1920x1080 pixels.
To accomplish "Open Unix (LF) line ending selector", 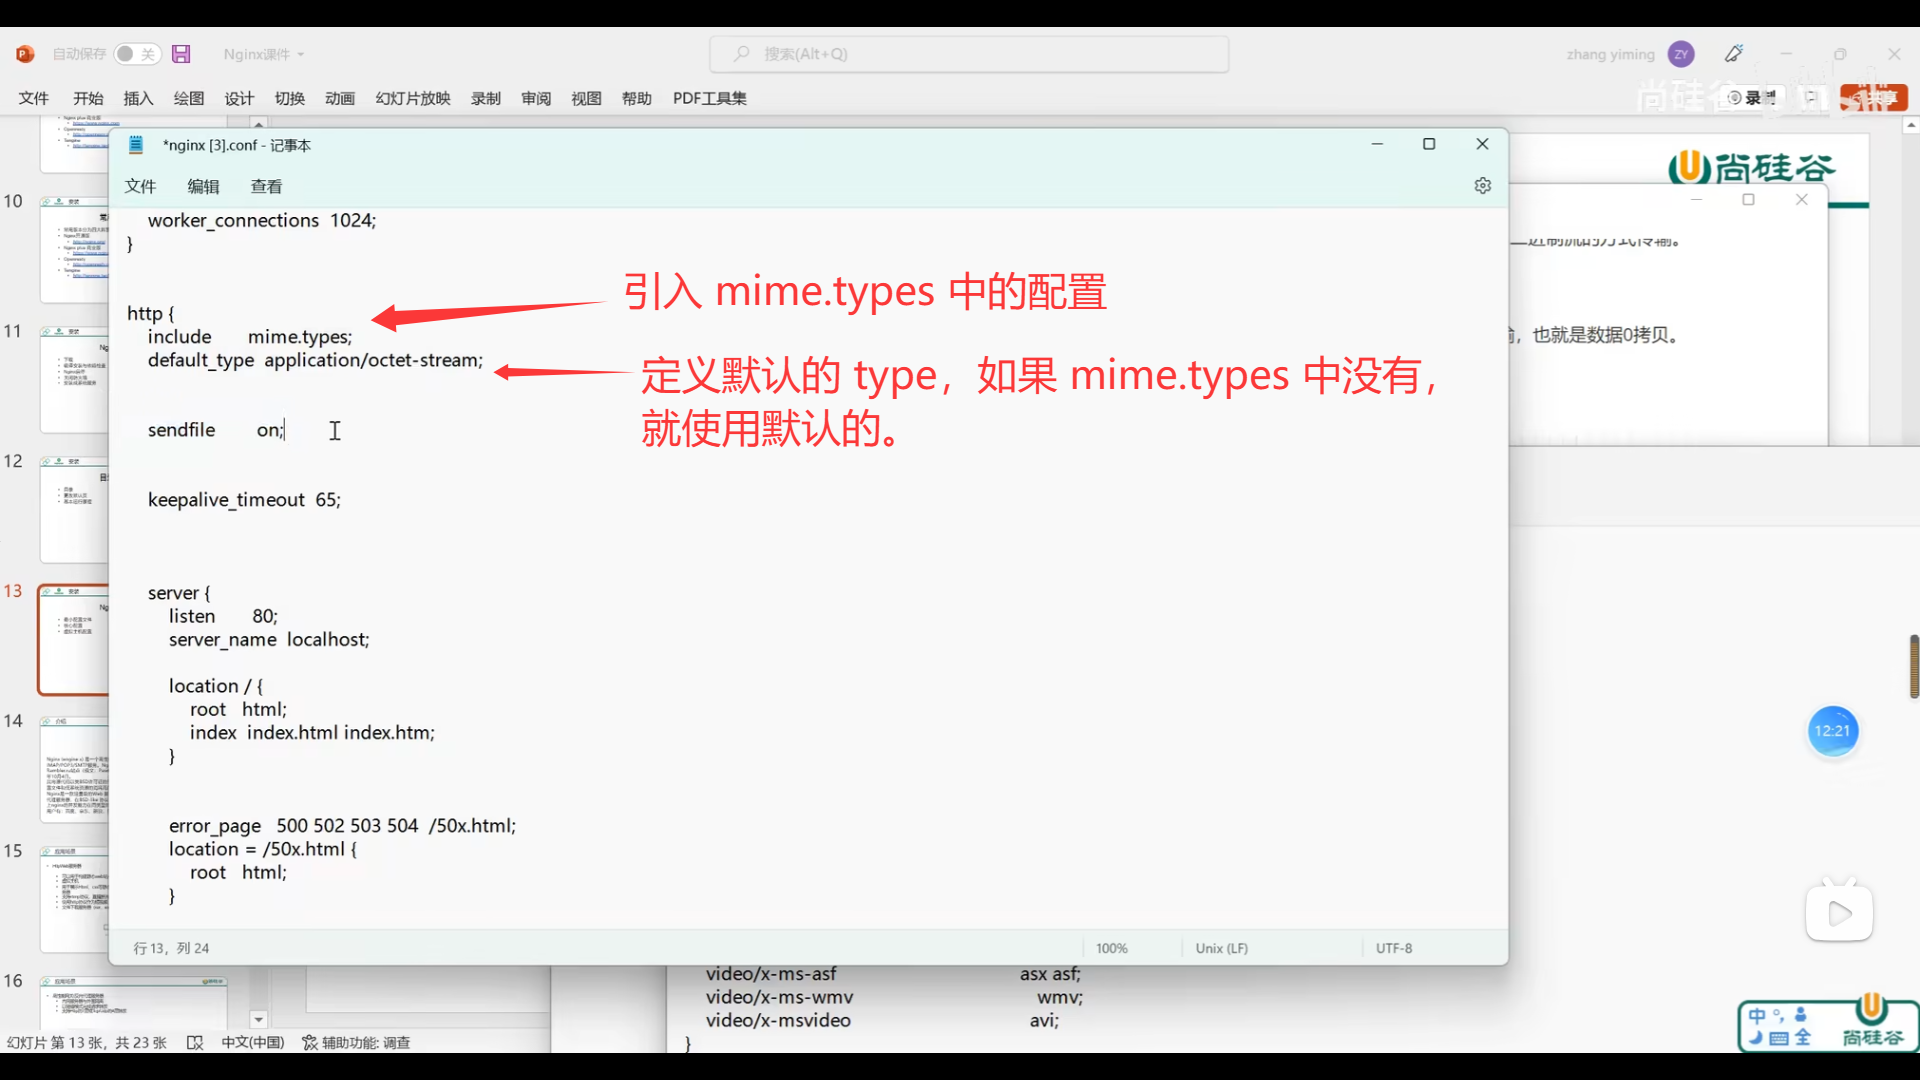I will pyautogui.click(x=1221, y=948).
